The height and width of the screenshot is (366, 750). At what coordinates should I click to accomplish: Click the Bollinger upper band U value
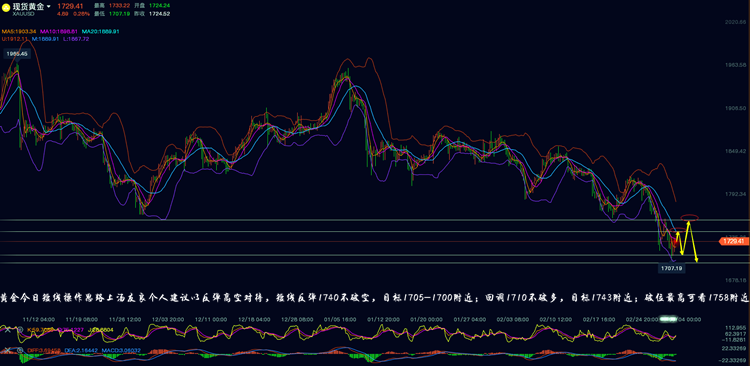click(14, 39)
